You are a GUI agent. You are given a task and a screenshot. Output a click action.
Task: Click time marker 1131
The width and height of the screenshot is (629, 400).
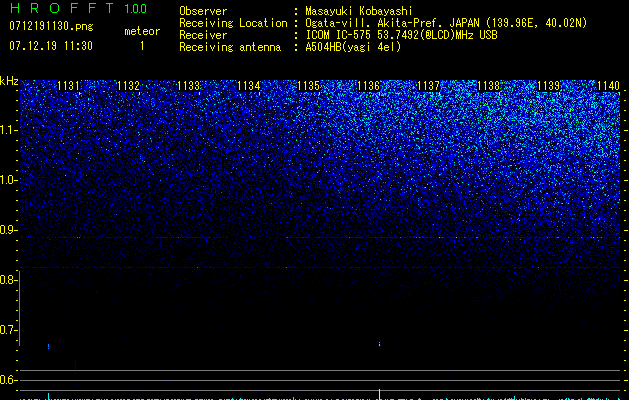[x=69, y=86]
